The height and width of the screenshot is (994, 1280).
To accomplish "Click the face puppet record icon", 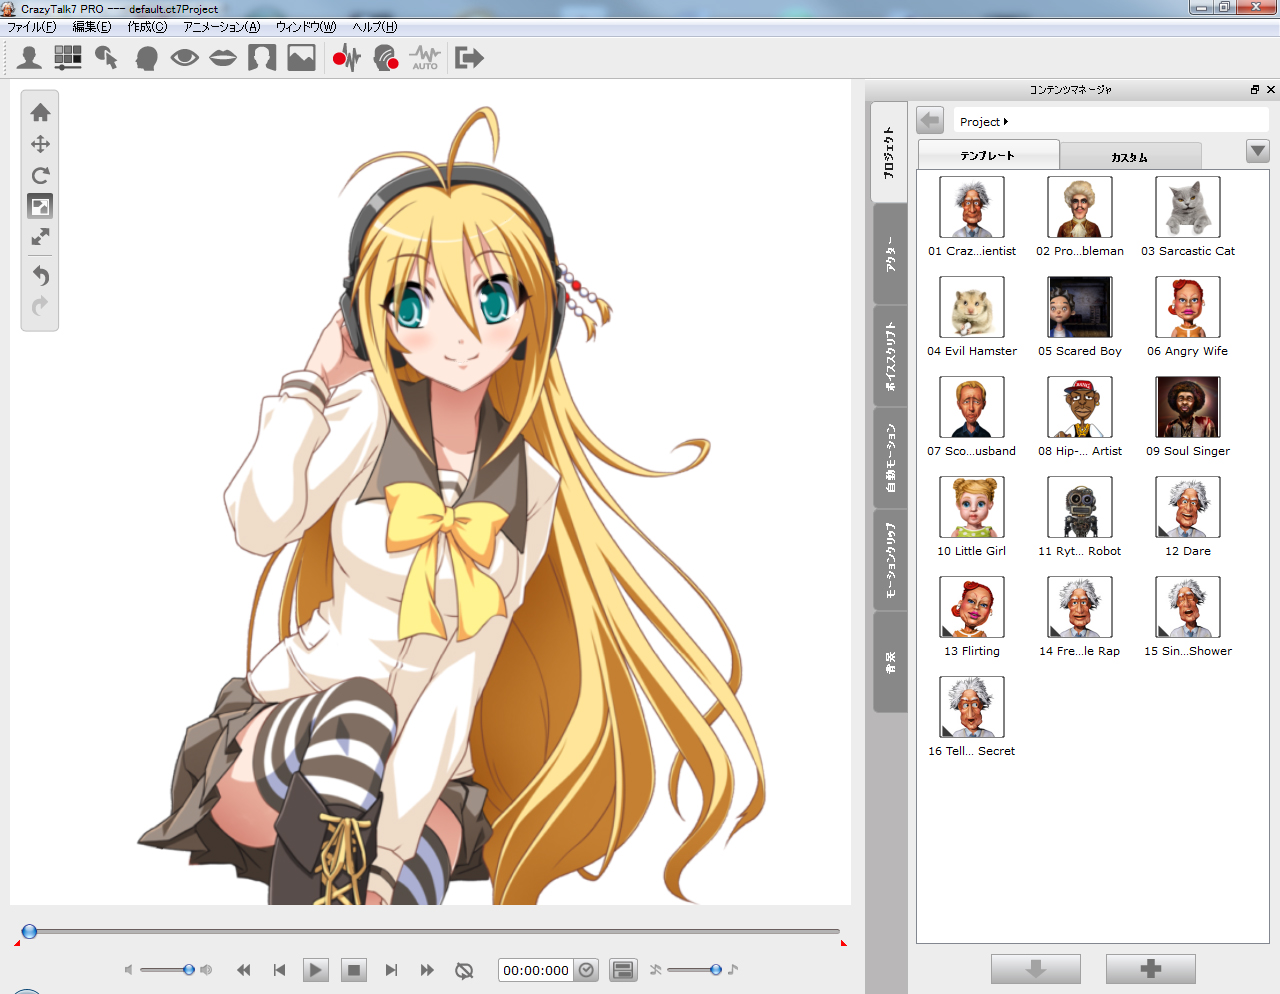I will [x=385, y=58].
